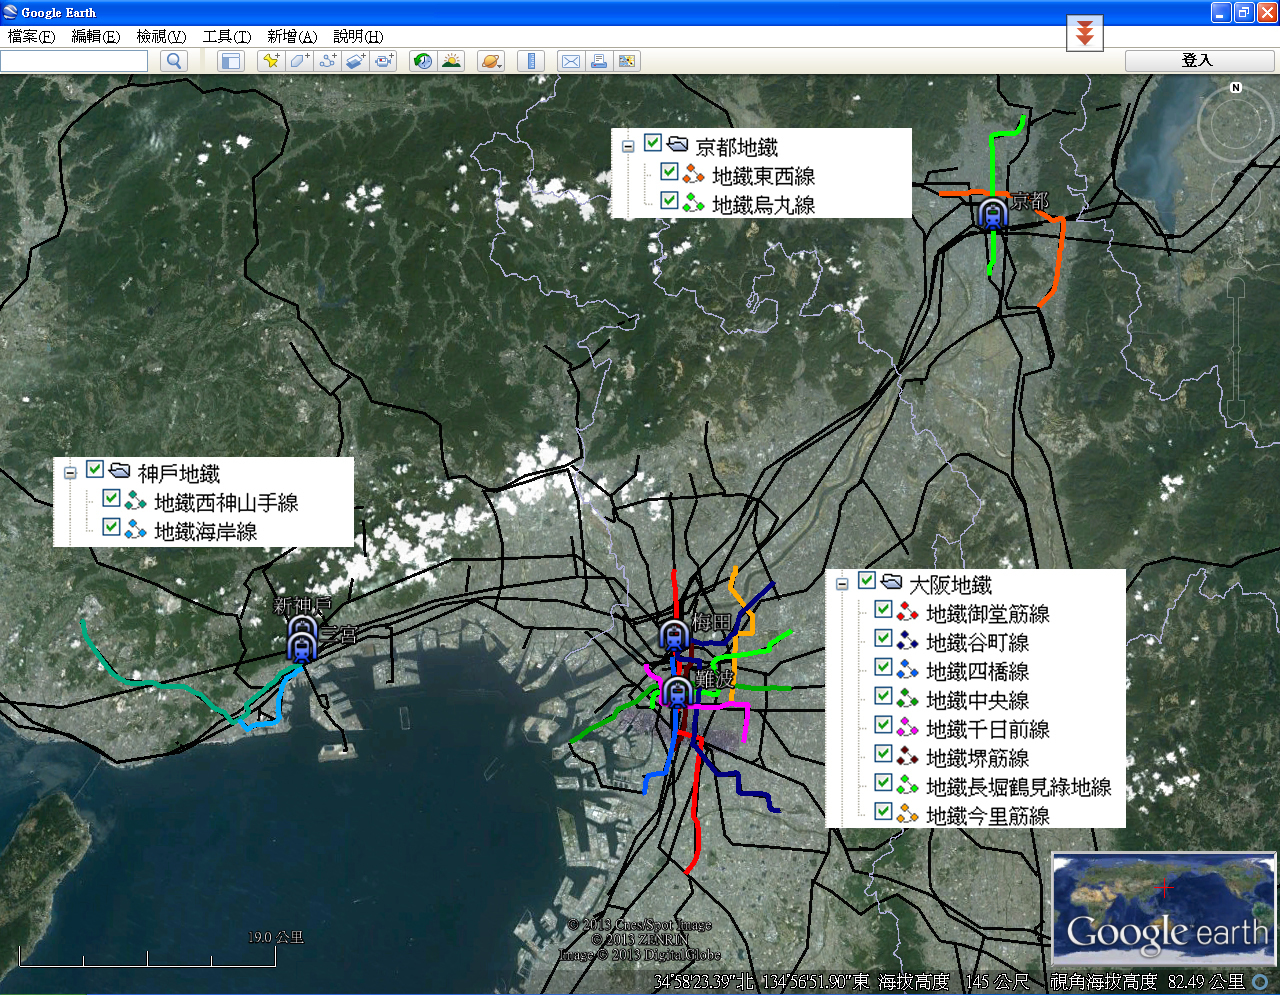Collapse the 京都地鐵 folder tree
Screen dimensions: 1280x995
(628, 146)
